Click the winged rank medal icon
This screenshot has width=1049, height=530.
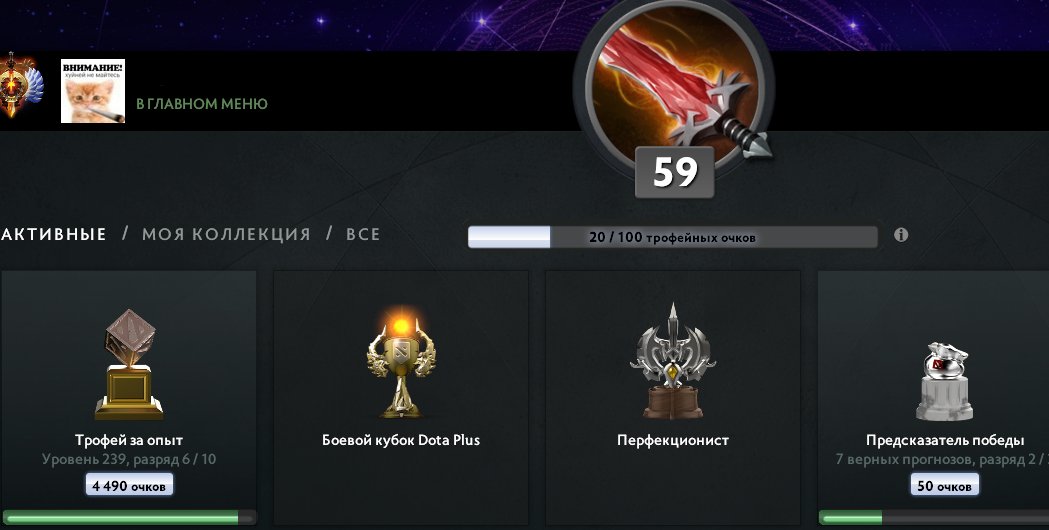pos(20,86)
